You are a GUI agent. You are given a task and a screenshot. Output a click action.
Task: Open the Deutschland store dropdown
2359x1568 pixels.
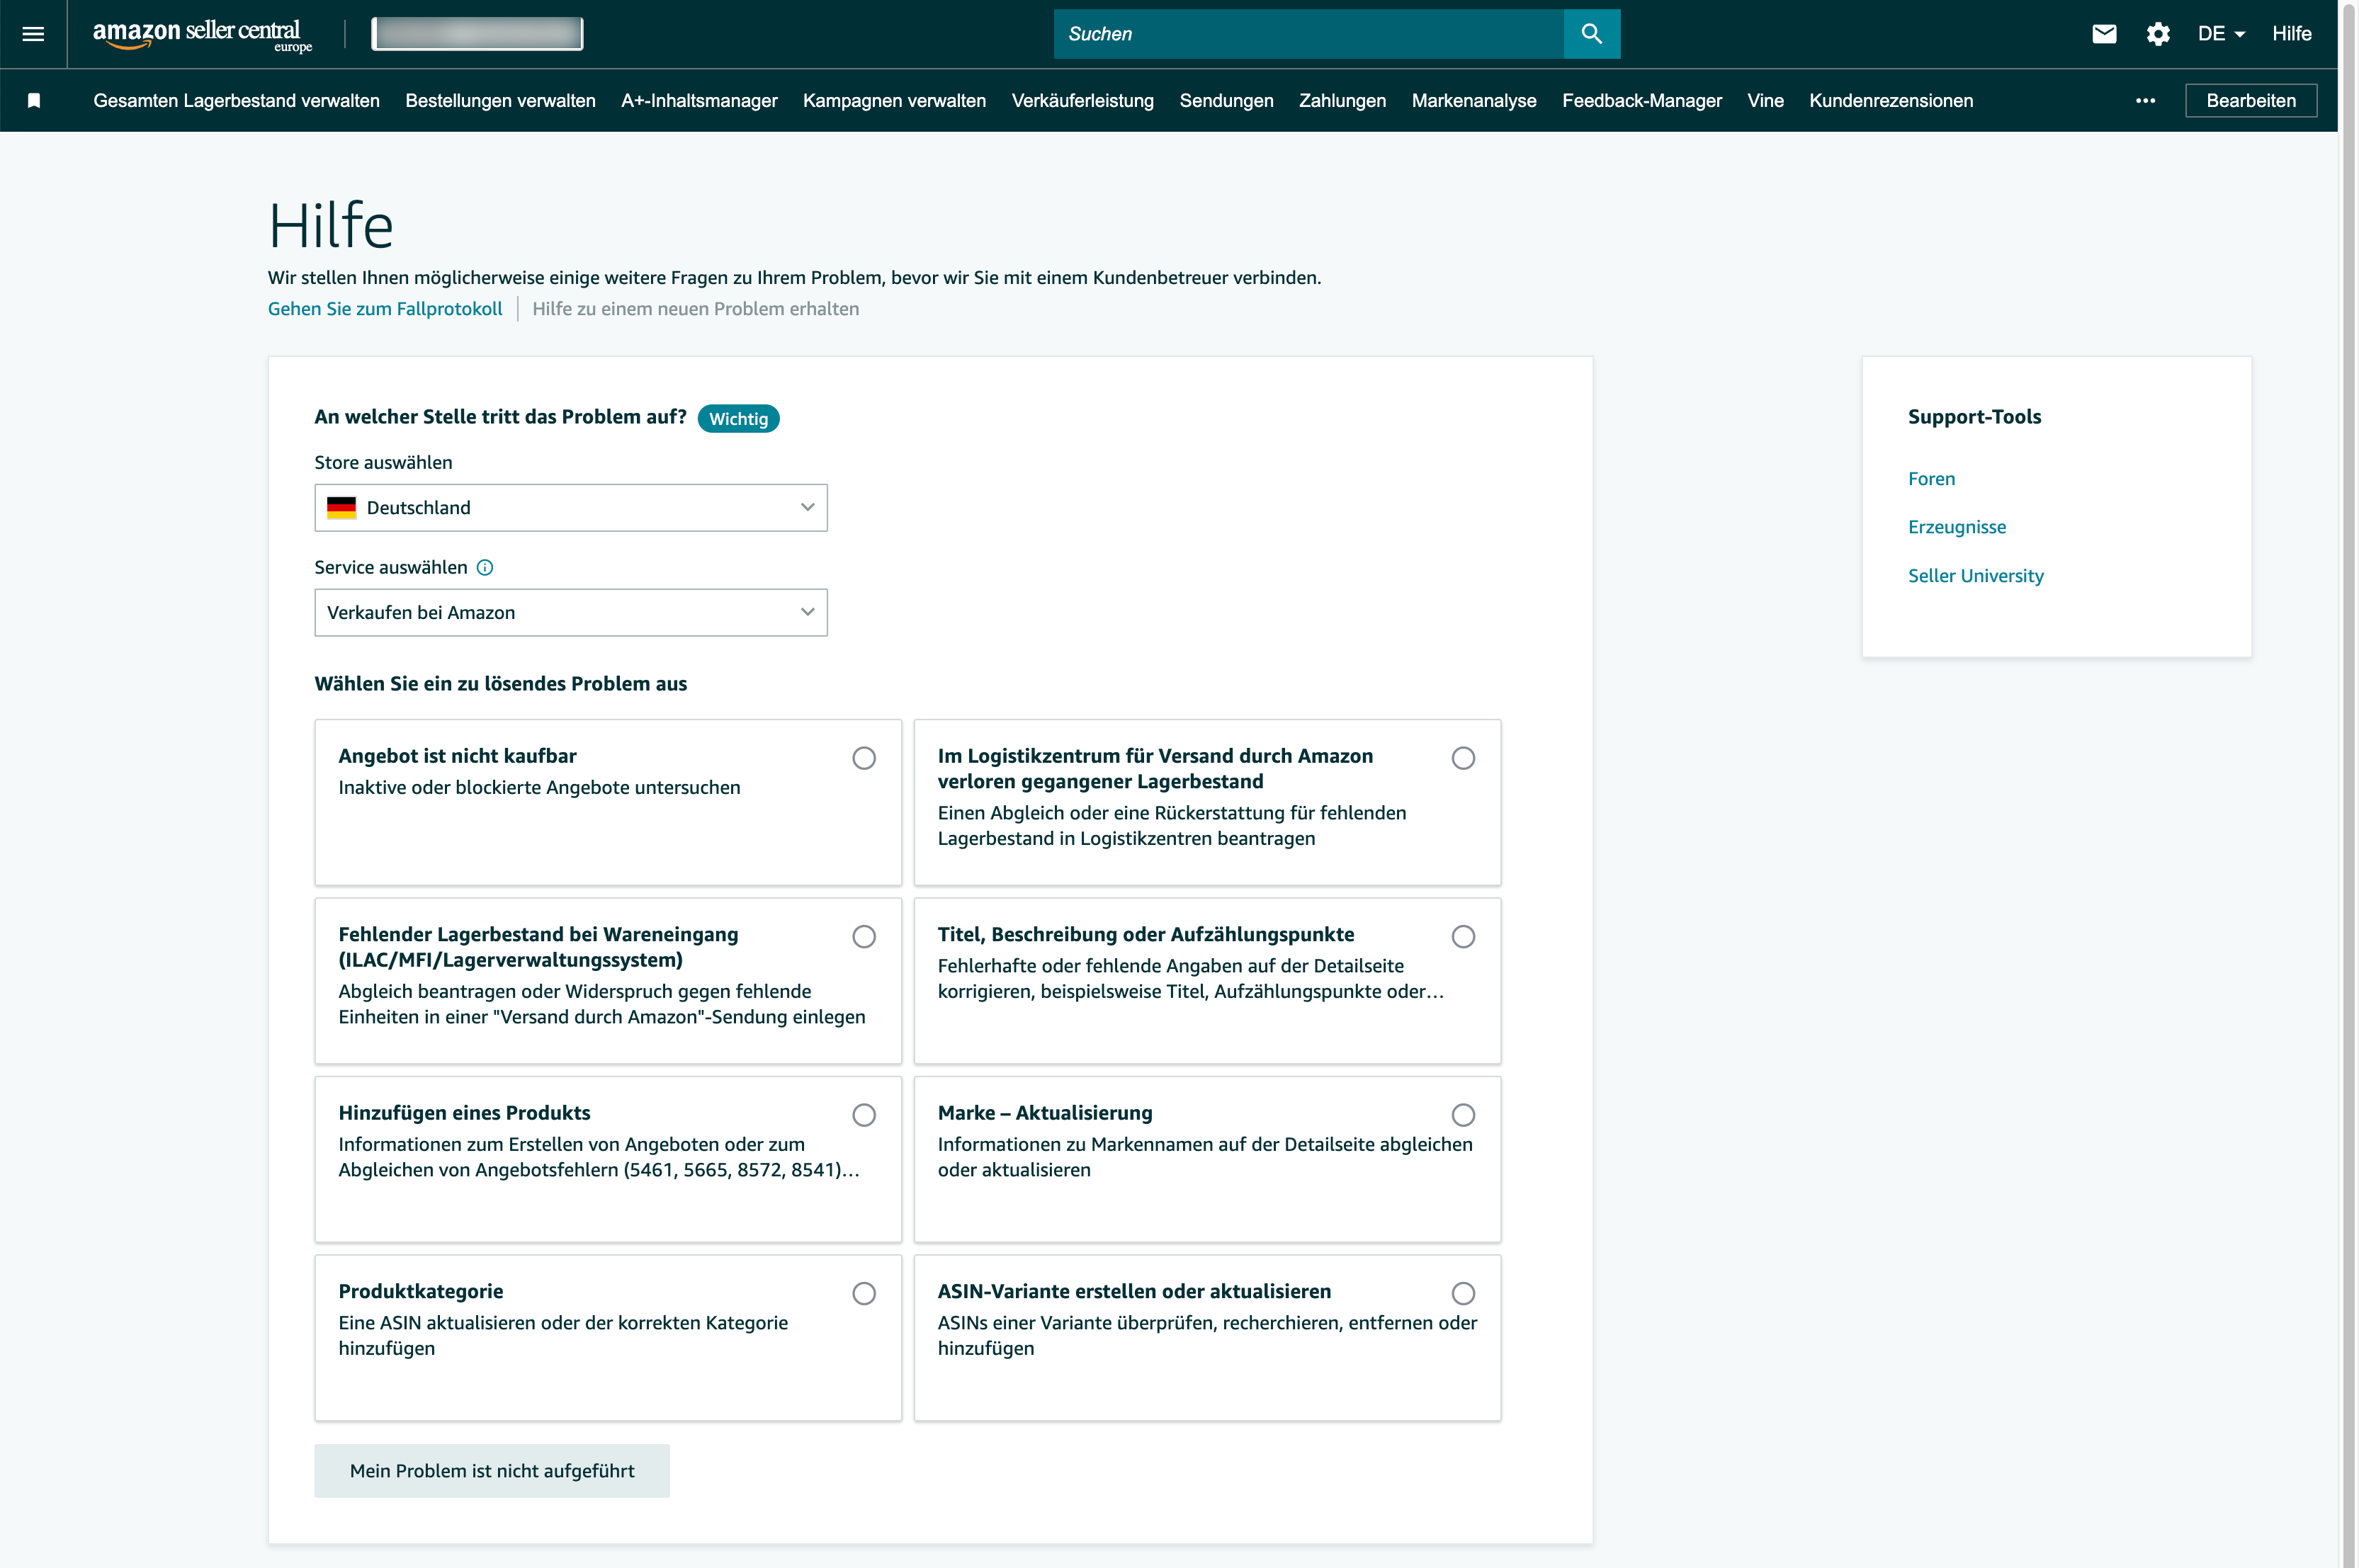pyautogui.click(x=571, y=508)
